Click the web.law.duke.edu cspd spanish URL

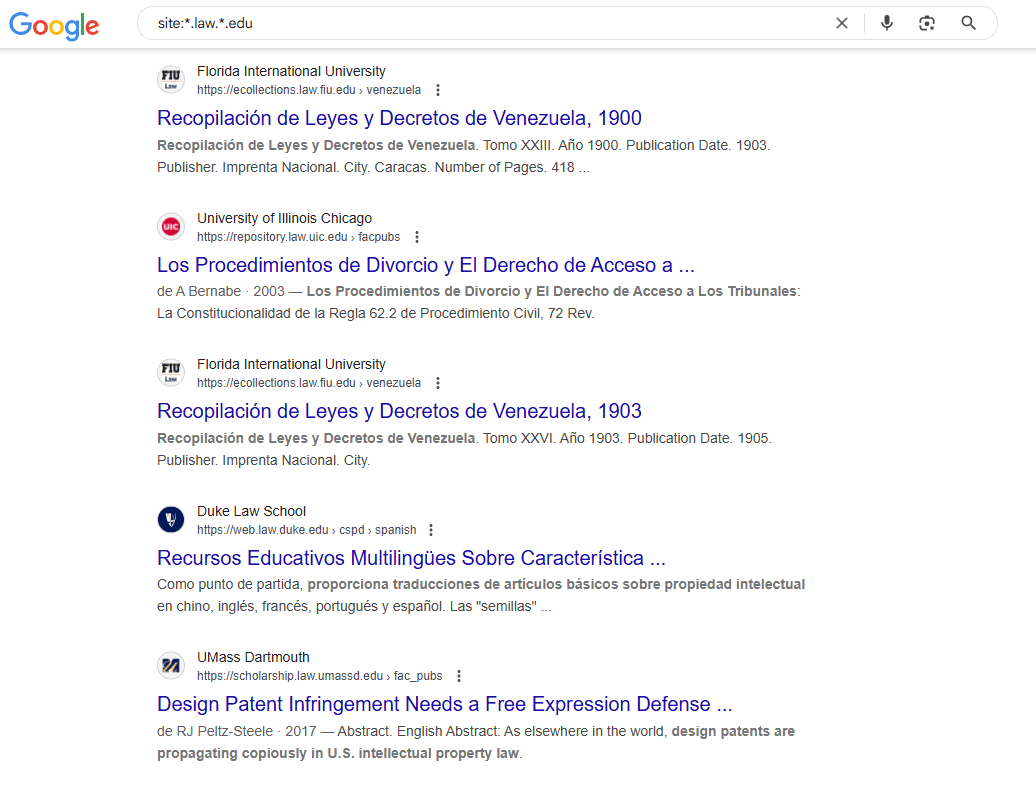307,530
